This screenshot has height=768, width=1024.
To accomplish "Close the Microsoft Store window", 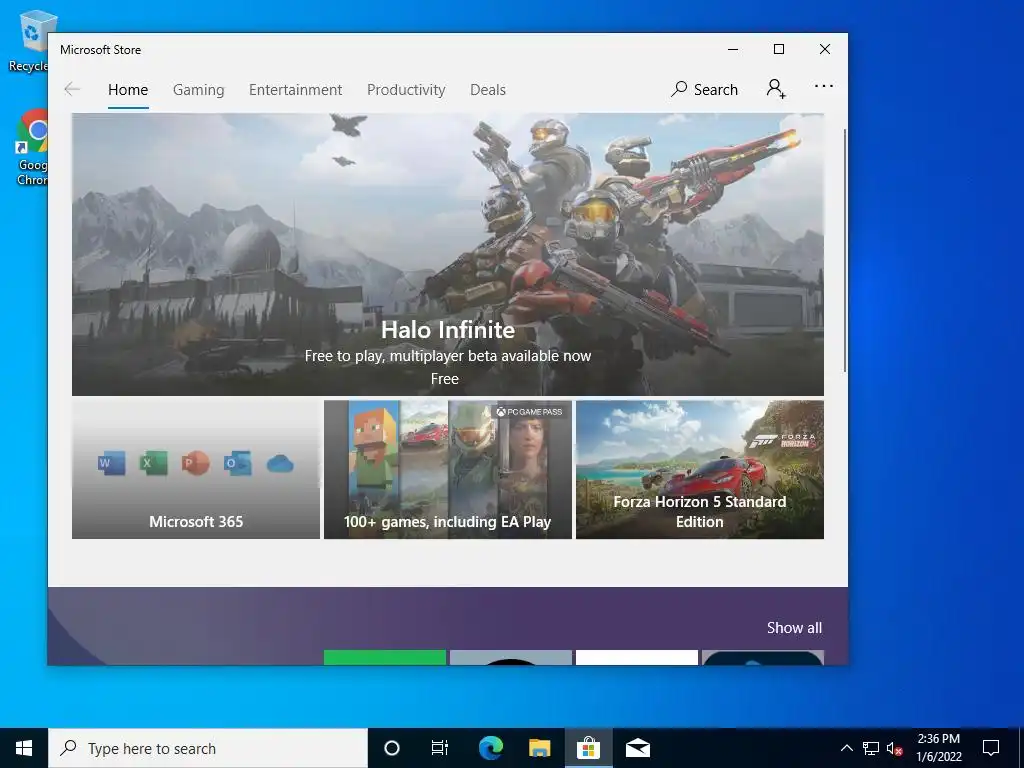I will [825, 50].
